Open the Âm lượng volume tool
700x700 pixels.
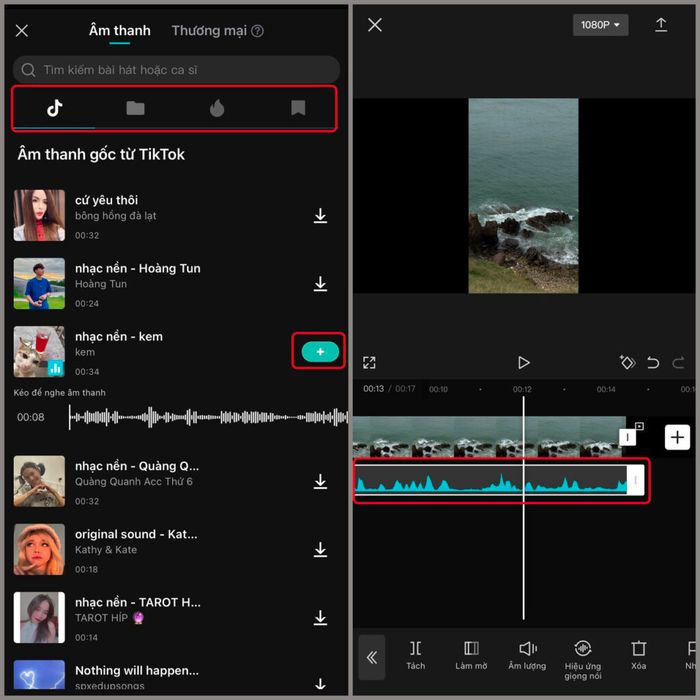click(527, 654)
